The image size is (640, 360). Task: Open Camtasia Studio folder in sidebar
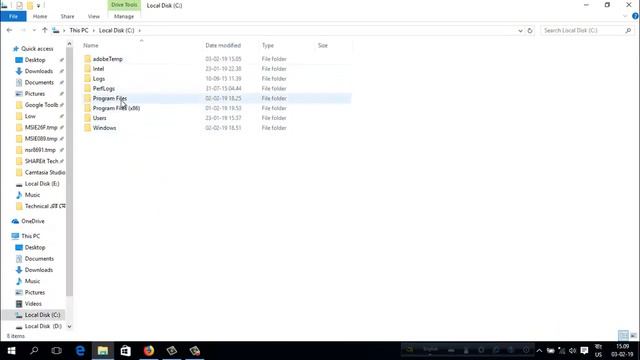pos(44,172)
